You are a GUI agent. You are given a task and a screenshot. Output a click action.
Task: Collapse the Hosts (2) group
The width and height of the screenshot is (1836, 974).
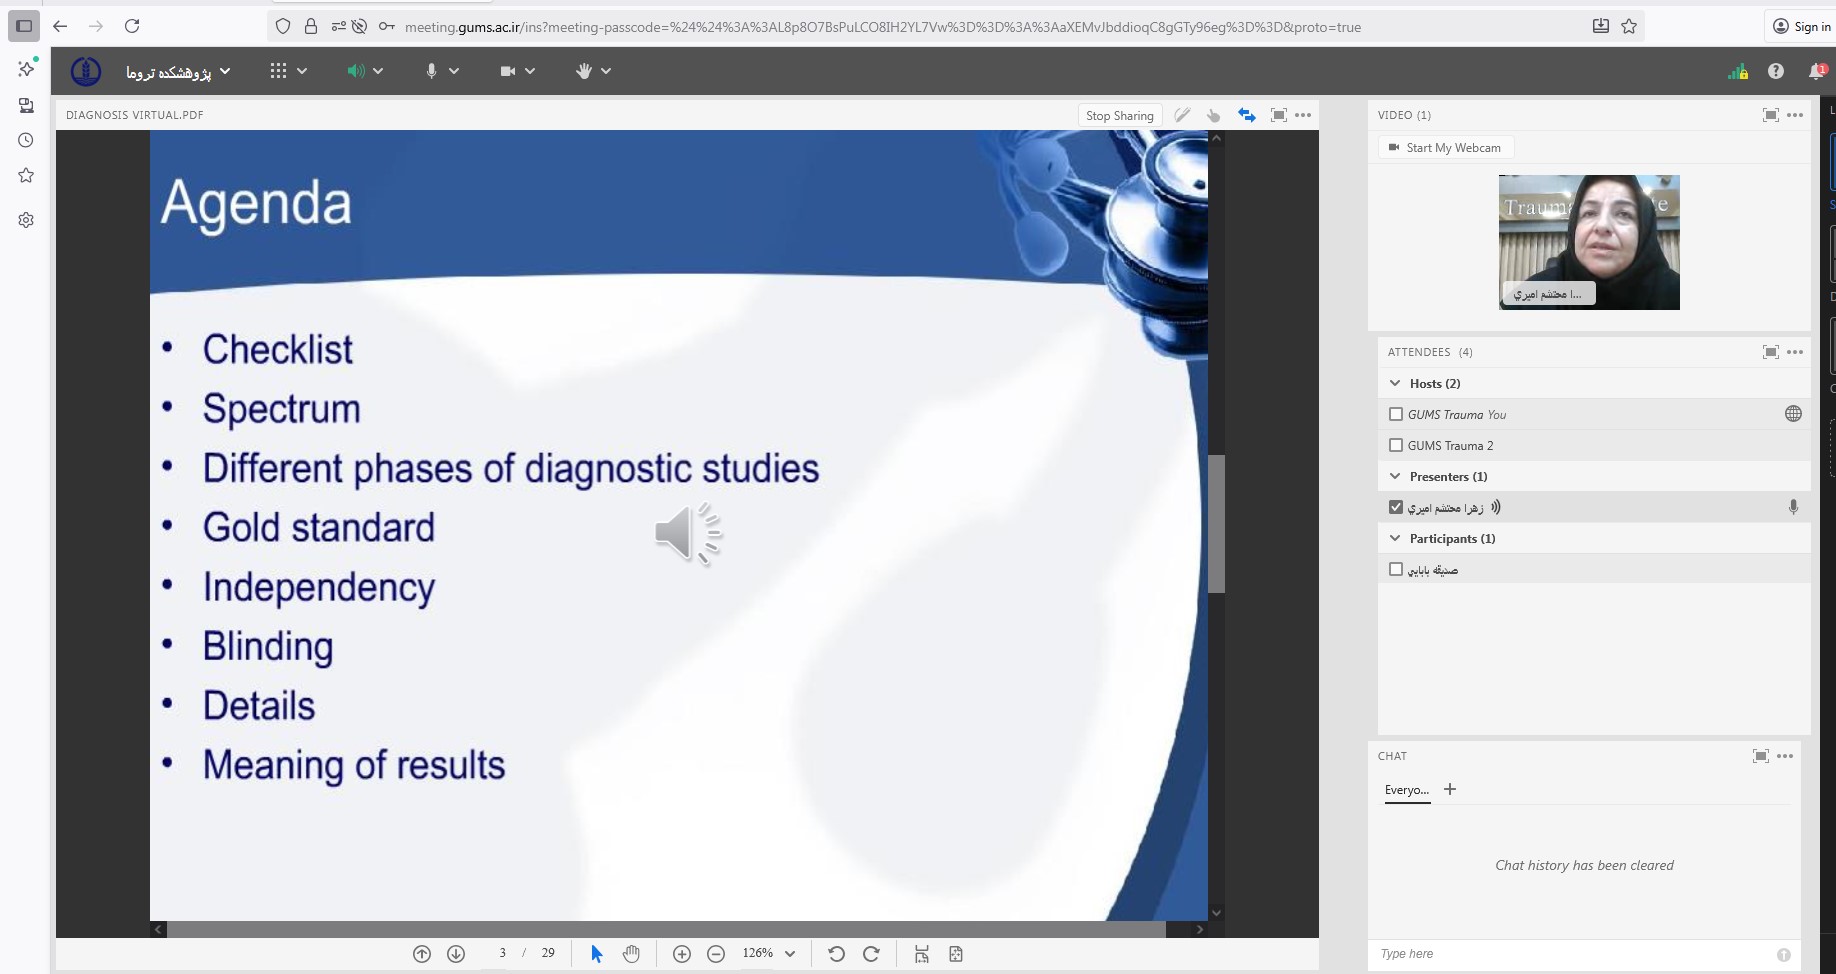pos(1395,383)
